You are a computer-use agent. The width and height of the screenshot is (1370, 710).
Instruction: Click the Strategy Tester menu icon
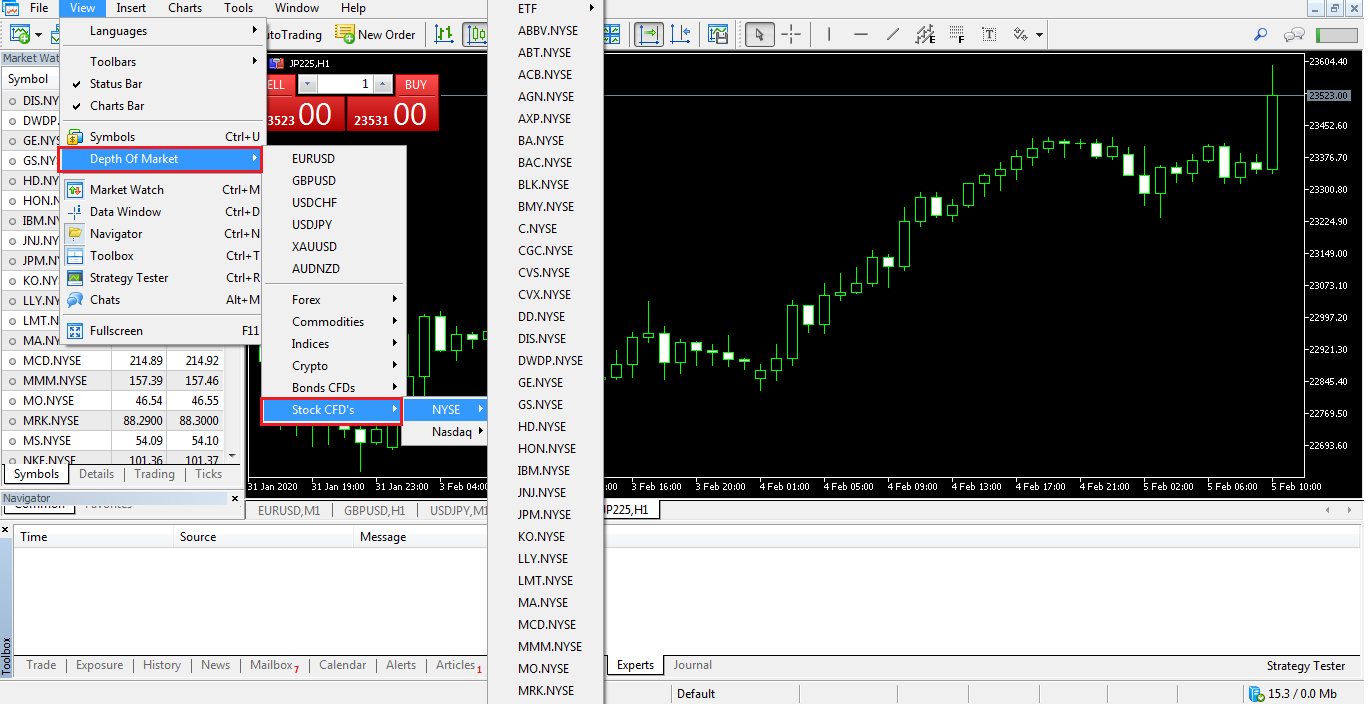point(75,278)
